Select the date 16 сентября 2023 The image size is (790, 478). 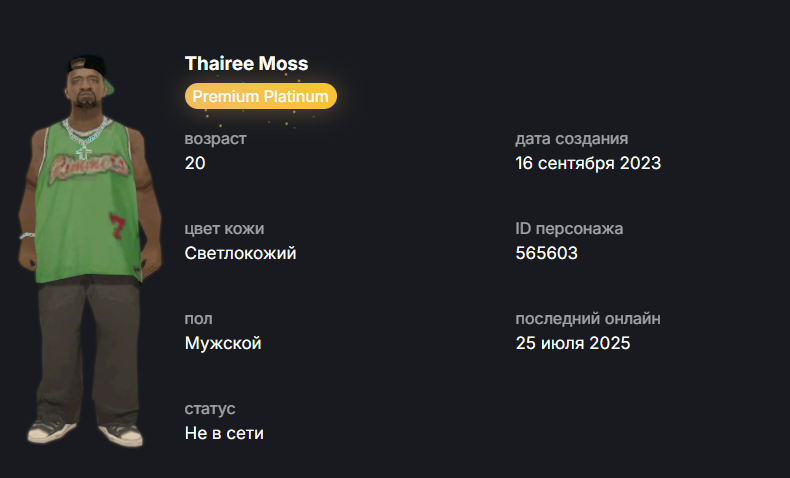pyautogui.click(x=588, y=163)
